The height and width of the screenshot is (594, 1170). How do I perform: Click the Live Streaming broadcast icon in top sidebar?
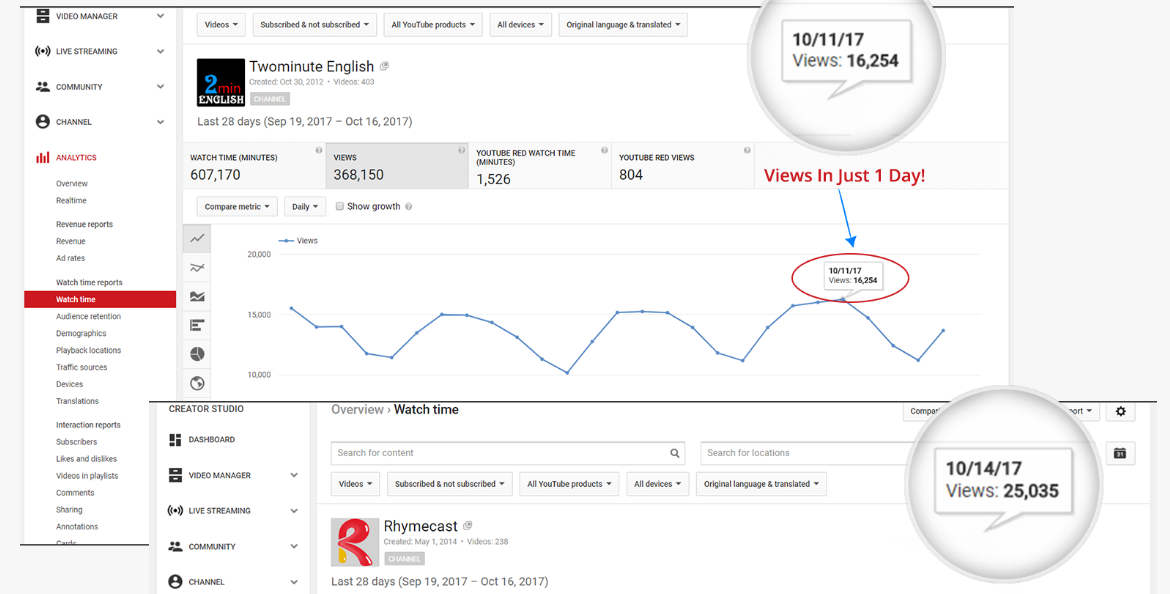(43, 51)
